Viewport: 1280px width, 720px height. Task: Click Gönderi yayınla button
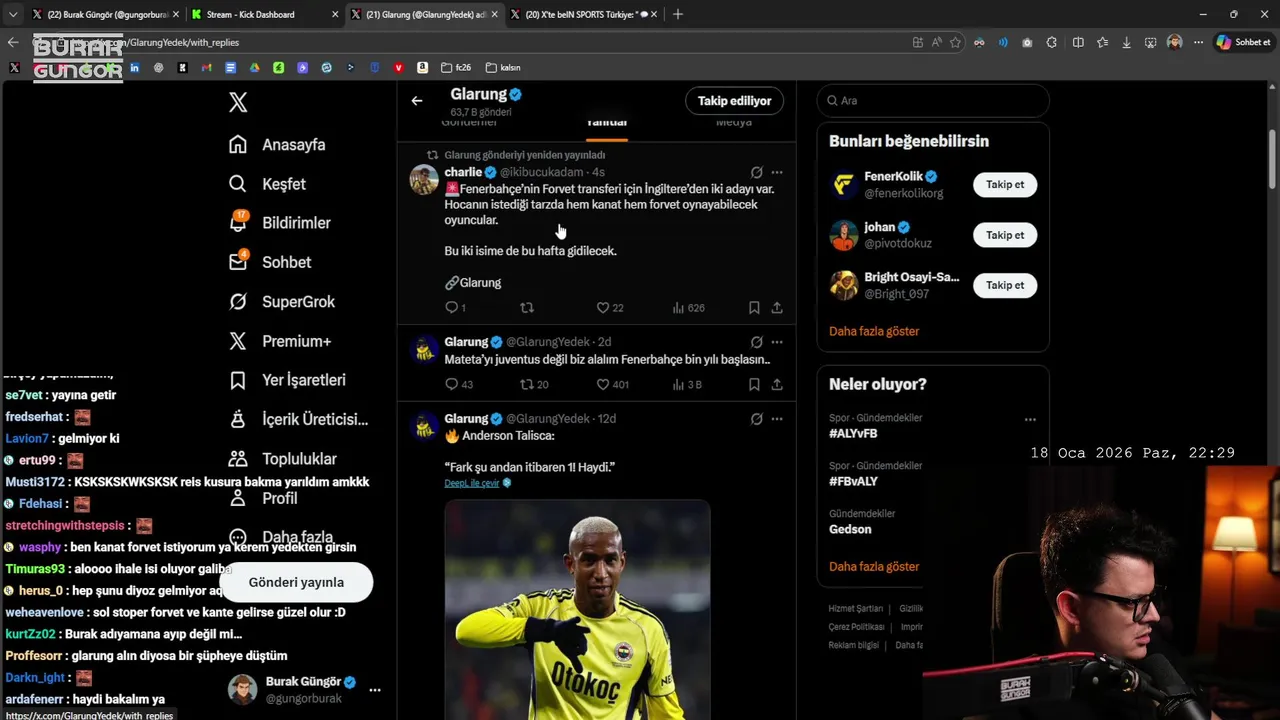pos(296,582)
